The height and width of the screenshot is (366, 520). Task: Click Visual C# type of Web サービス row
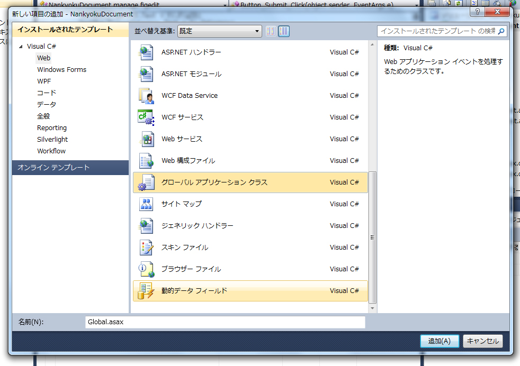(344, 139)
